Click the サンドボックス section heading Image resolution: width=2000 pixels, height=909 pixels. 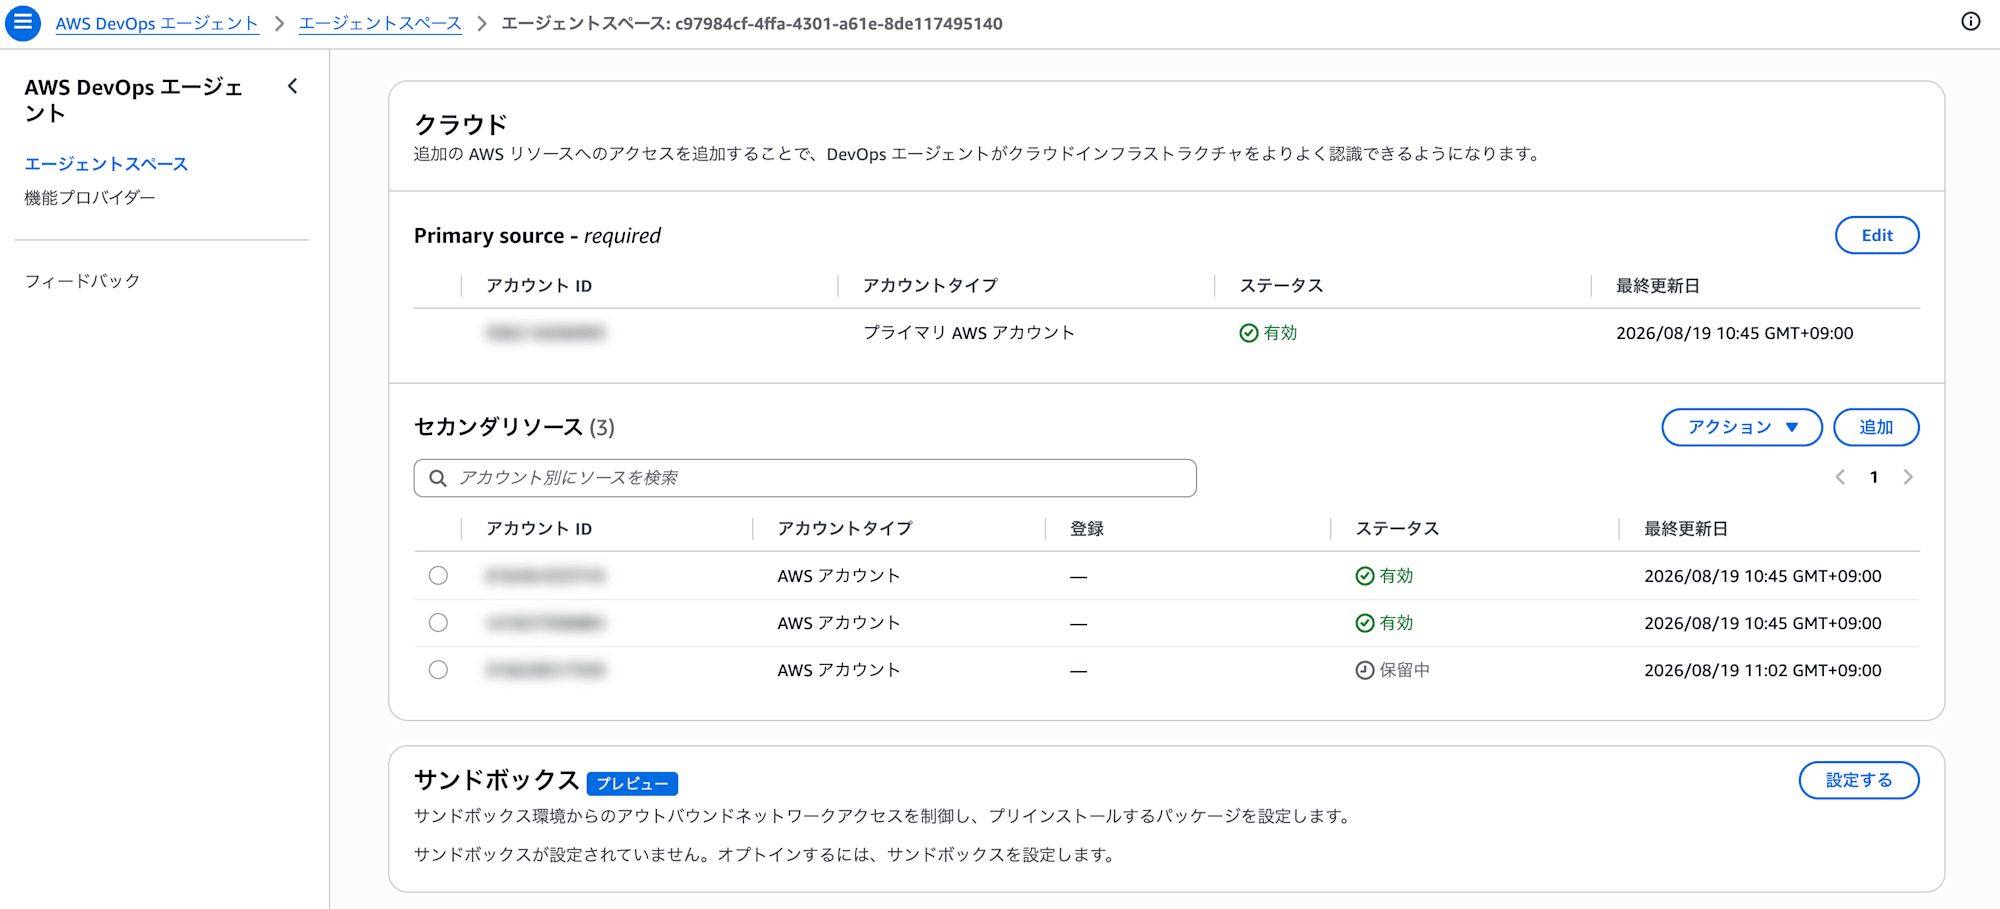[497, 780]
